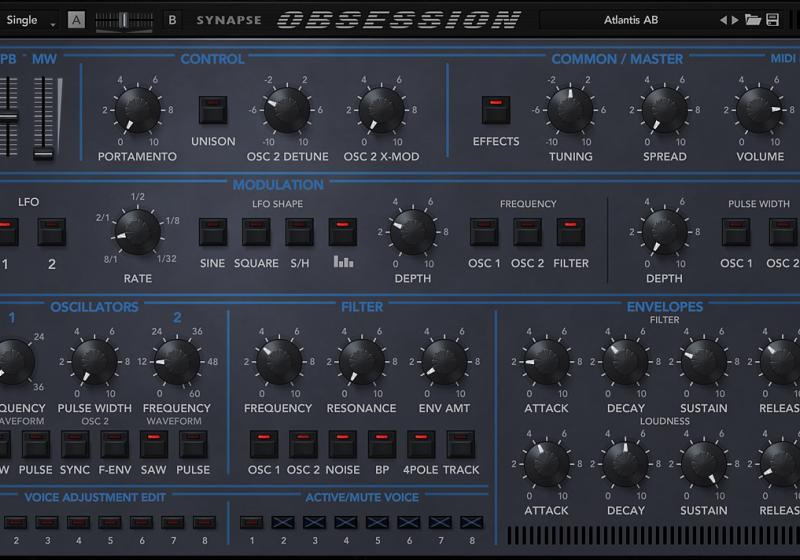Open the preset browser folder icon

coord(753,20)
